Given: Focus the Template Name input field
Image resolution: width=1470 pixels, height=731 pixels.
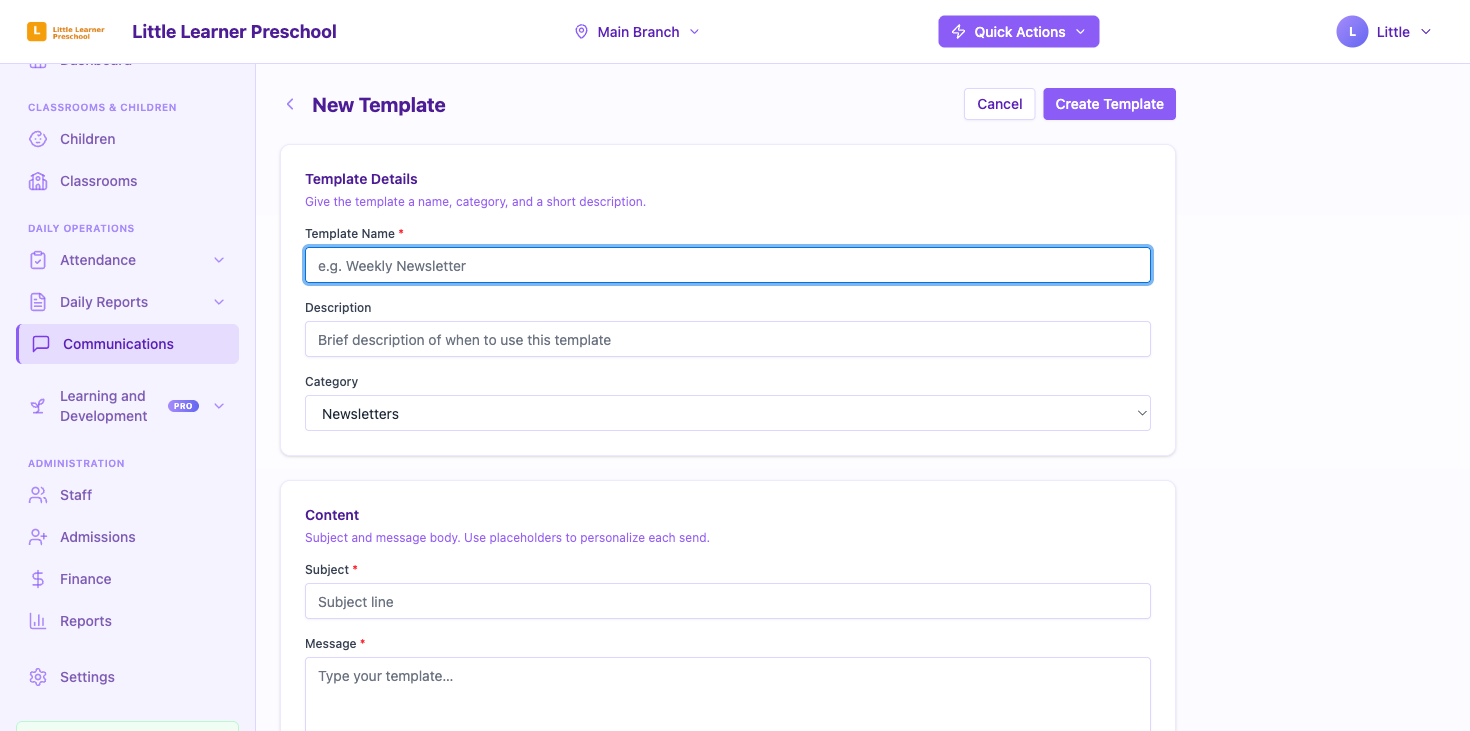Looking at the screenshot, I should point(728,265).
